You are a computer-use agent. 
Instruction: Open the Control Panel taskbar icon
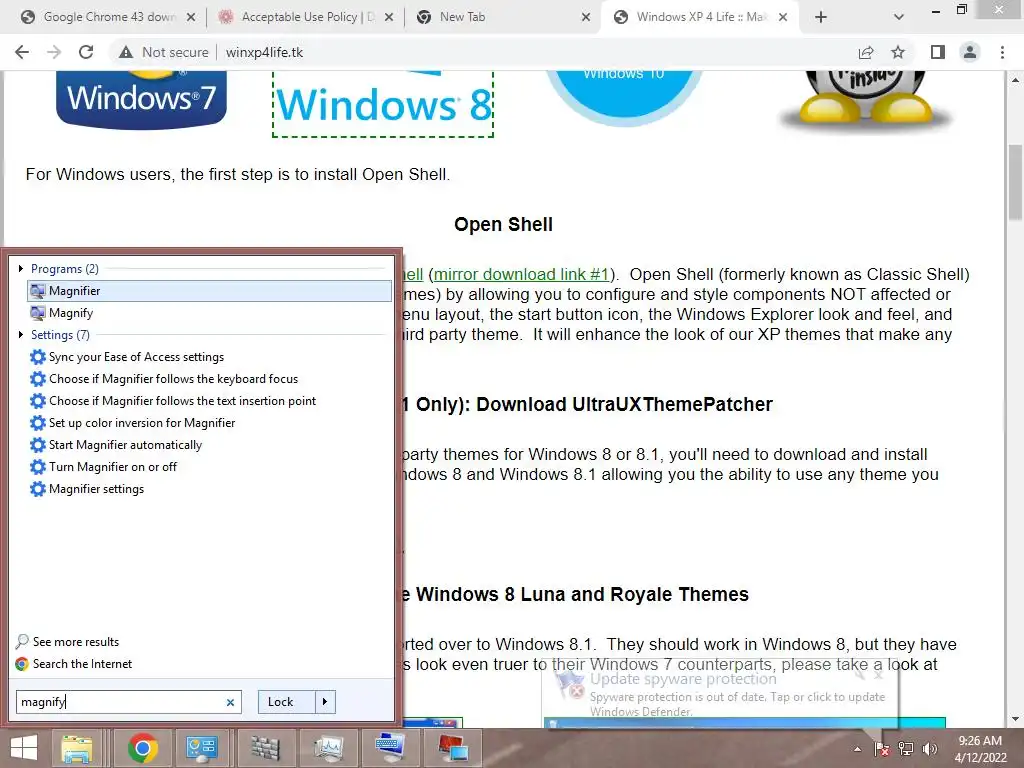tap(202, 748)
